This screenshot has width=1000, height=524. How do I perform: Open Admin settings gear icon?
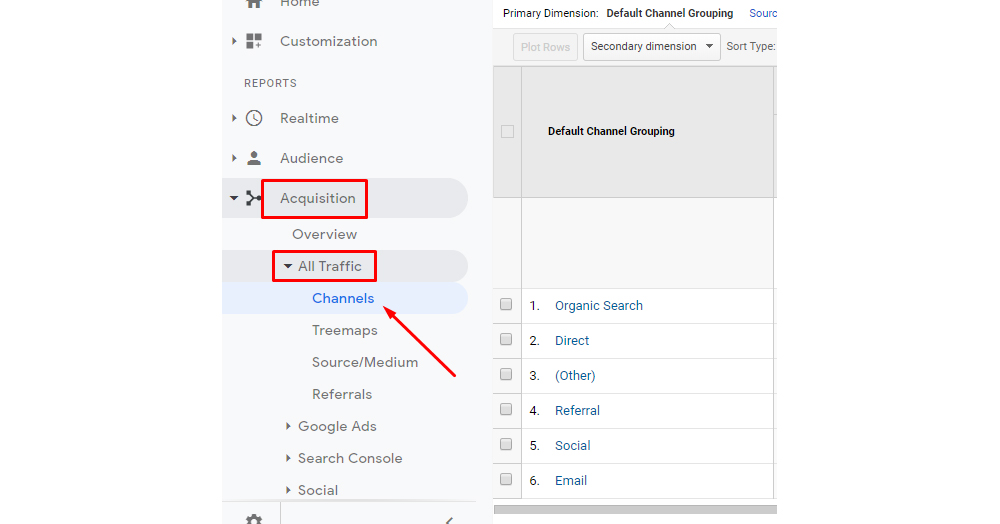254,519
